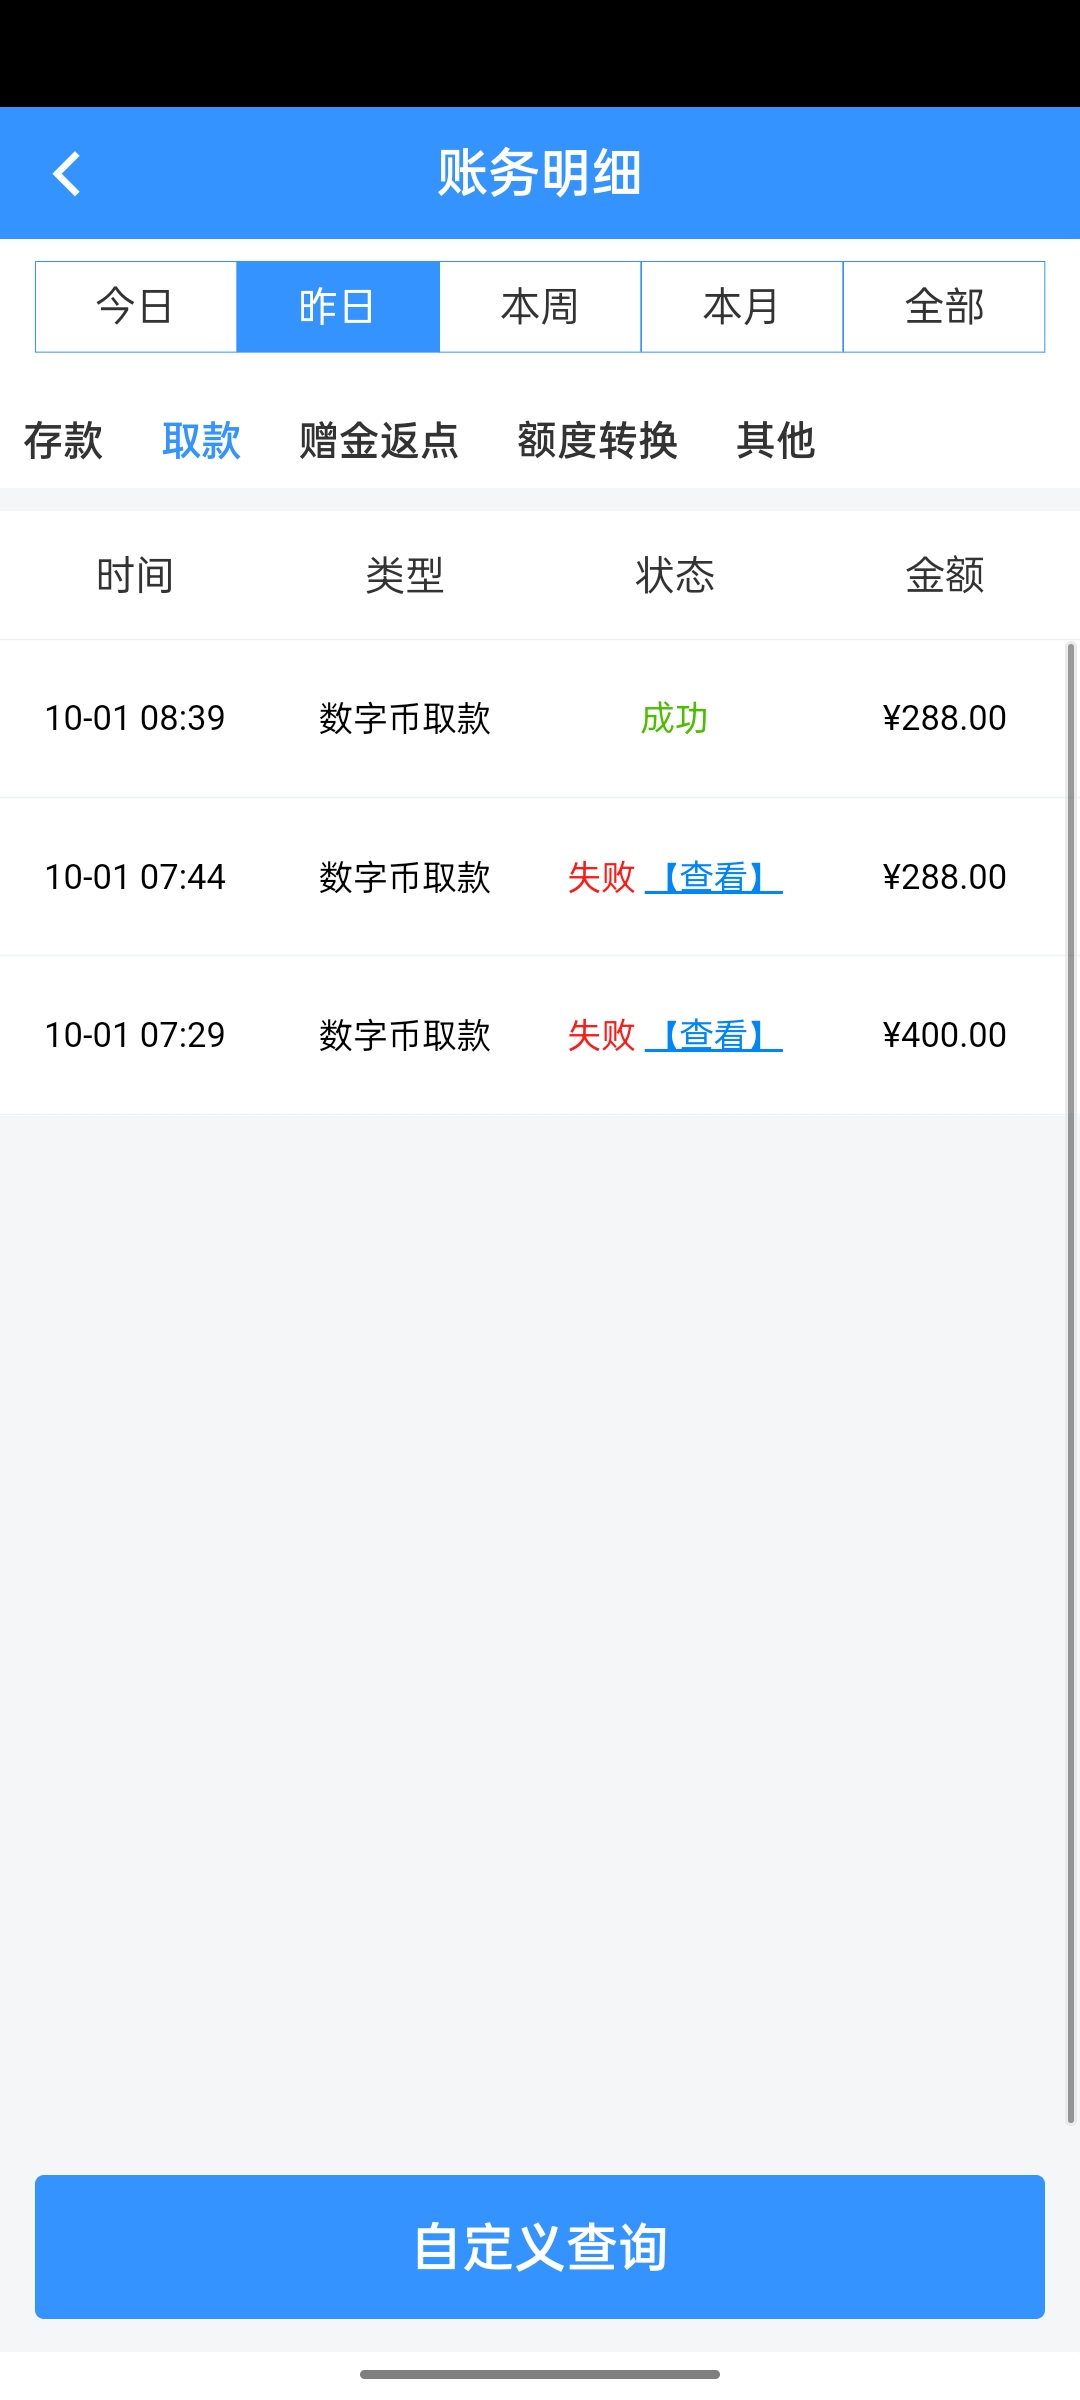Open the 赠金返点 category tab

point(379,441)
